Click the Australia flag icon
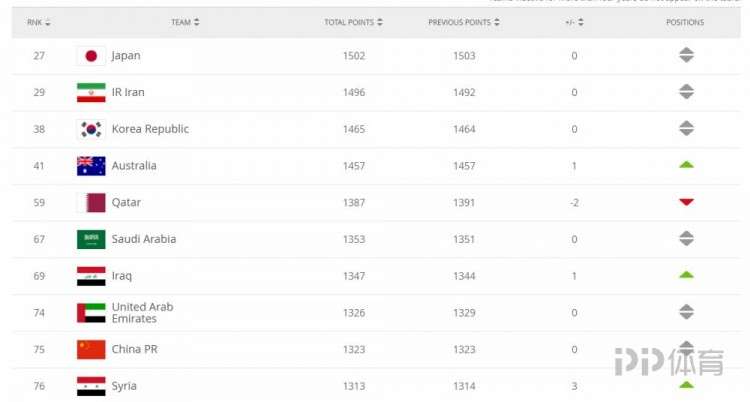 [x=91, y=166]
